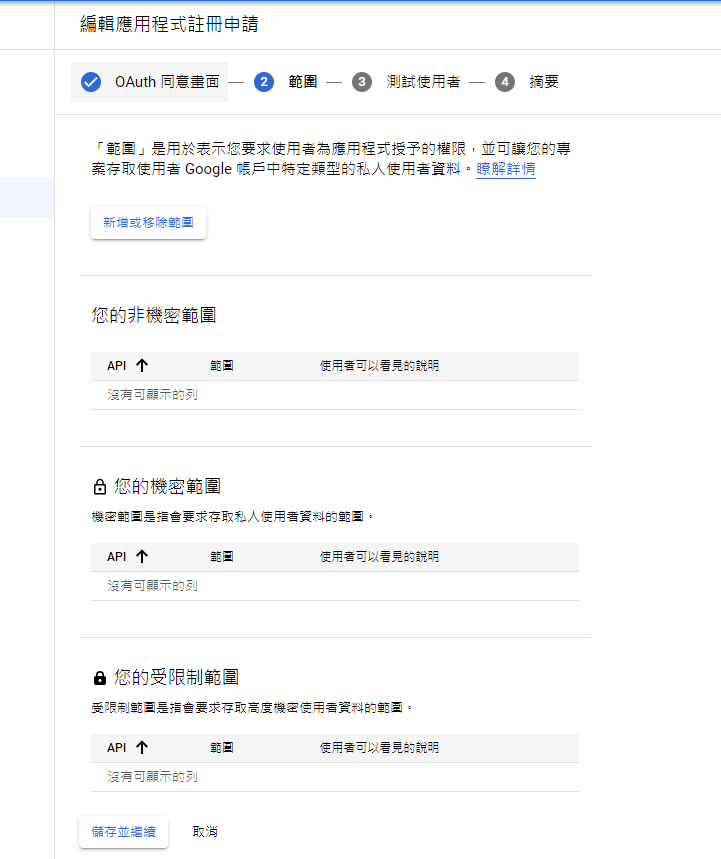Click 儲存並繼續 button
721x859 pixels.
tap(123, 832)
